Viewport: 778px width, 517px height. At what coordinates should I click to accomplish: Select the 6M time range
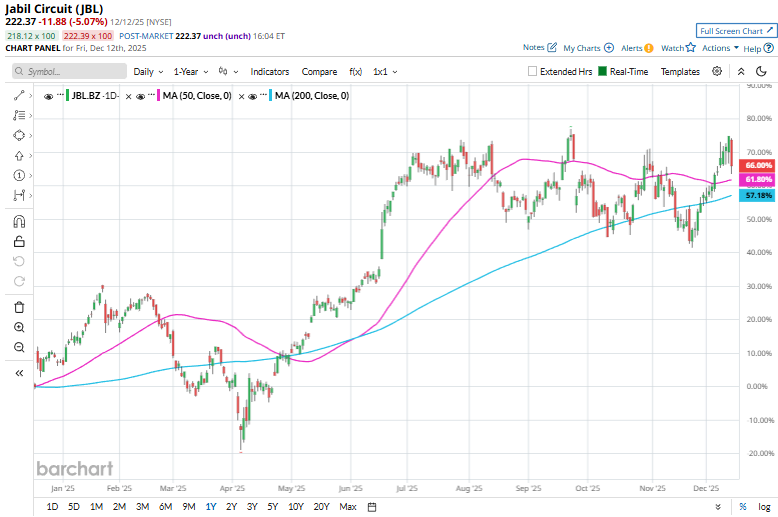tap(165, 507)
